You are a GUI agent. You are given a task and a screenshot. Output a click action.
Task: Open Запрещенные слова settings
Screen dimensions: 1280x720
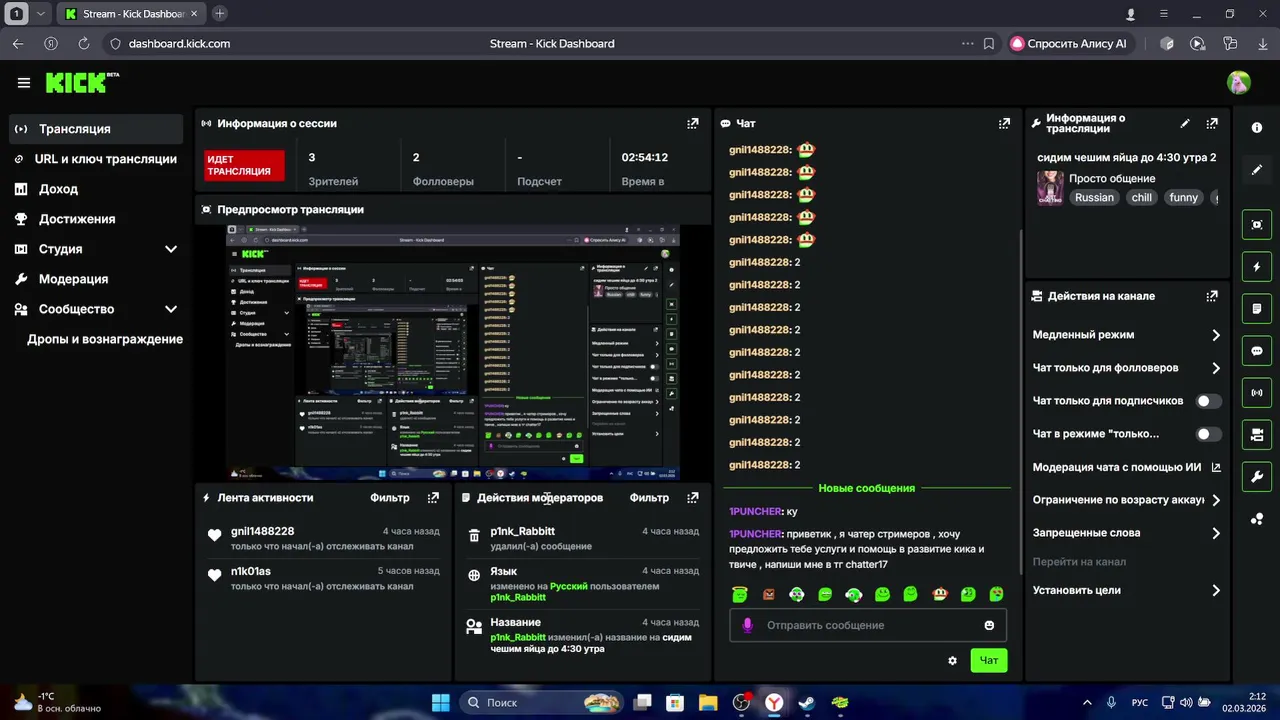pyautogui.click(x=1127, y=533)
